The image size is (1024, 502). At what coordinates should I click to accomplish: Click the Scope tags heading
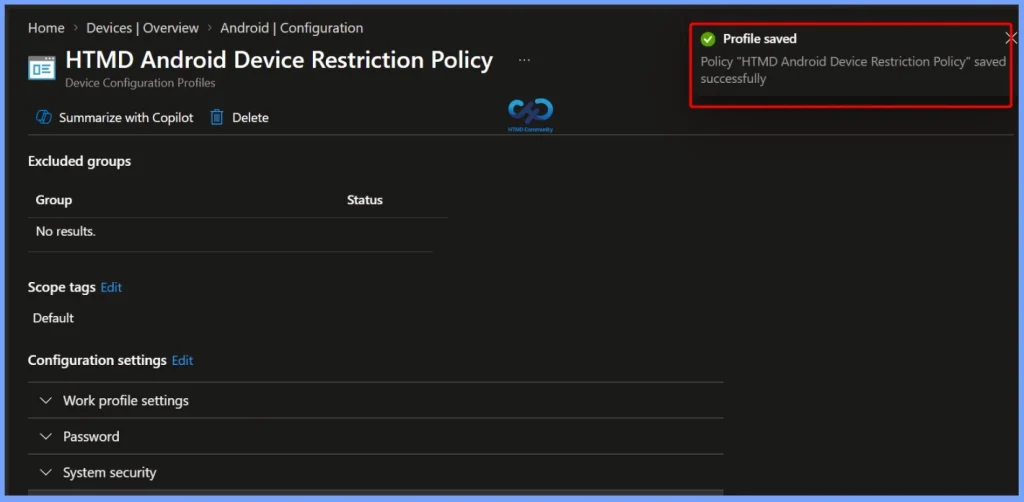click(x=61, y=287)
